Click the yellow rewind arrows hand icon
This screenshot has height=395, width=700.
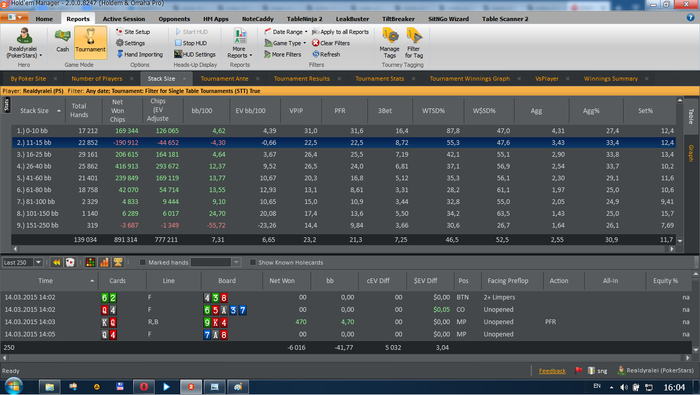pyautogui.click(x=57, y=262)
